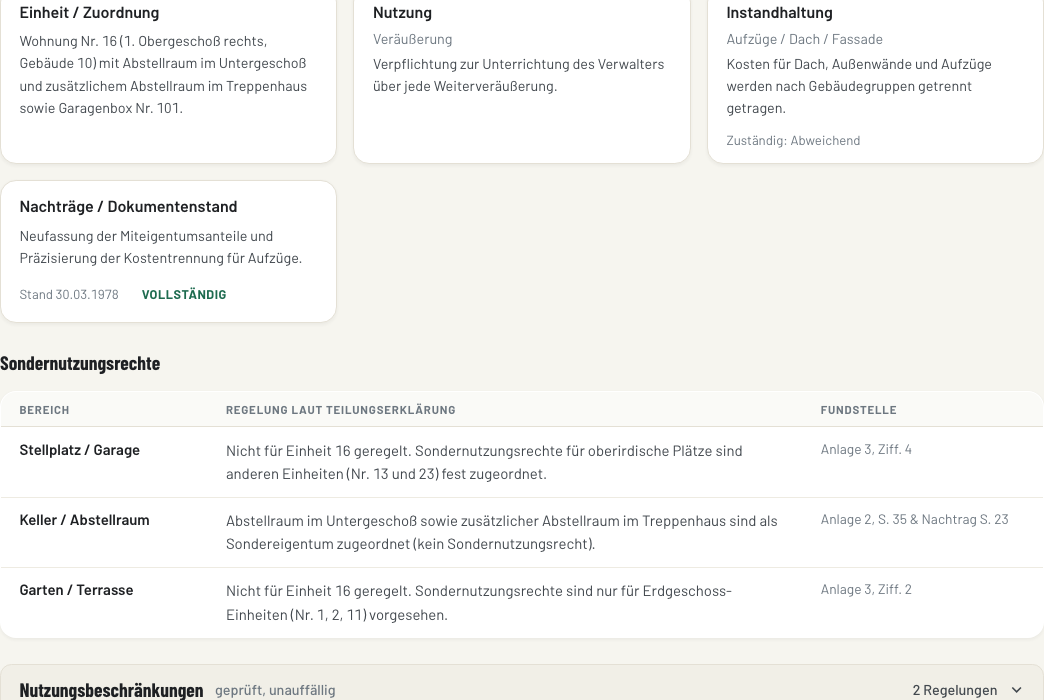Click the REGELUNG LAUT TEILUNGSERKLÄRUNG column header
Viewport: 1044px width, 700px height.
coord(340,410)
